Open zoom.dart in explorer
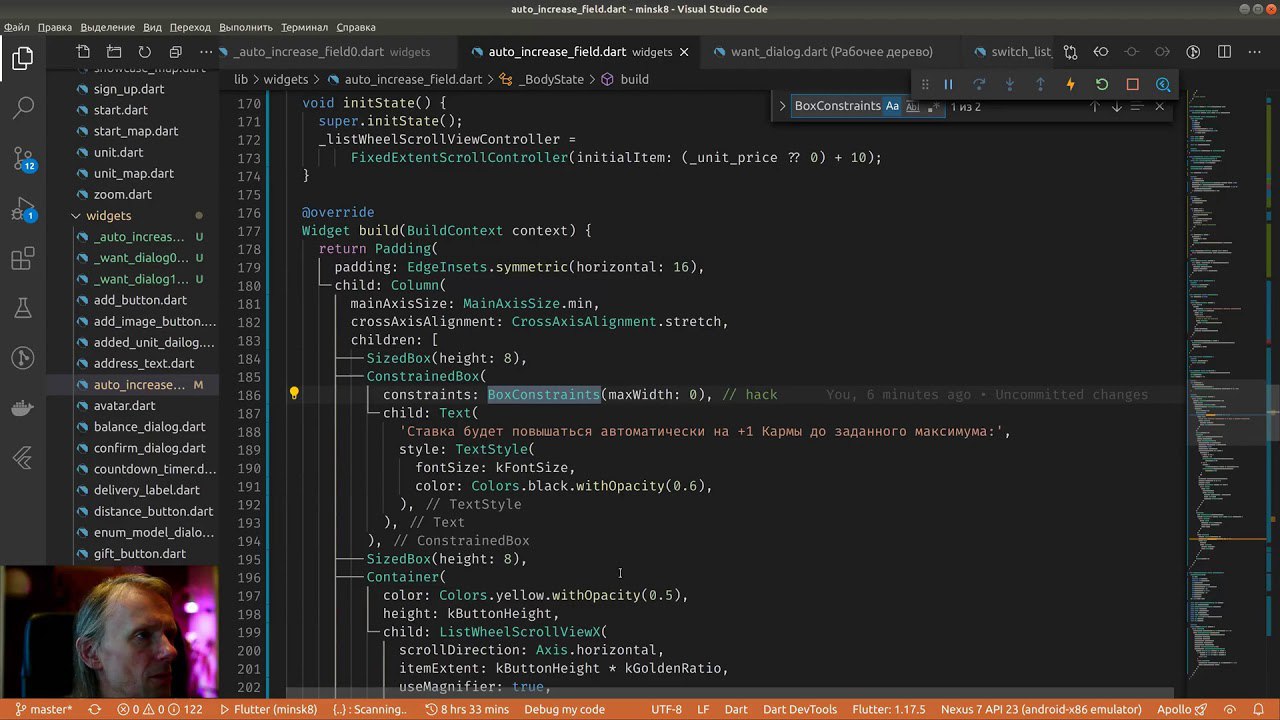The image size is (1280, 720). (x=122, y=195)
